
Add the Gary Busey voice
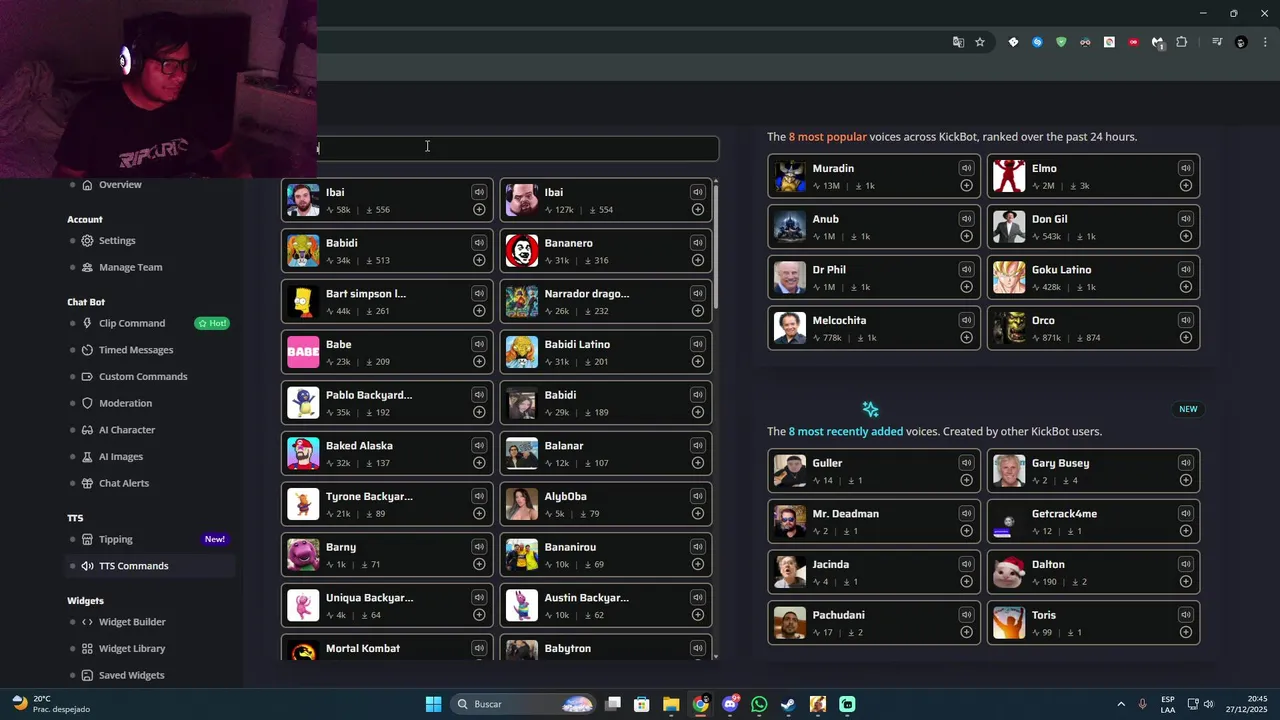pos(1185,480)
